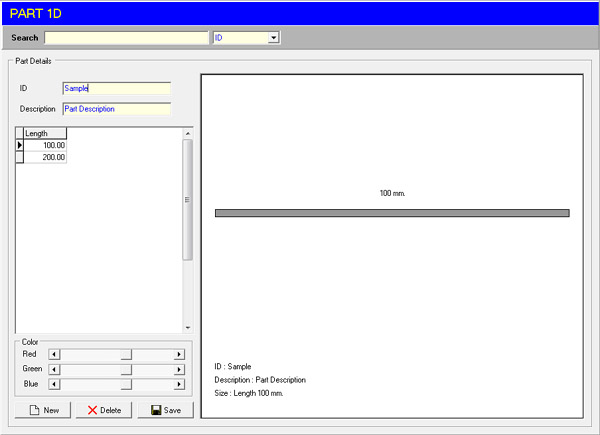Click the length grid scroll down arrow
The image size is (600, 435).
coord(188,327)
